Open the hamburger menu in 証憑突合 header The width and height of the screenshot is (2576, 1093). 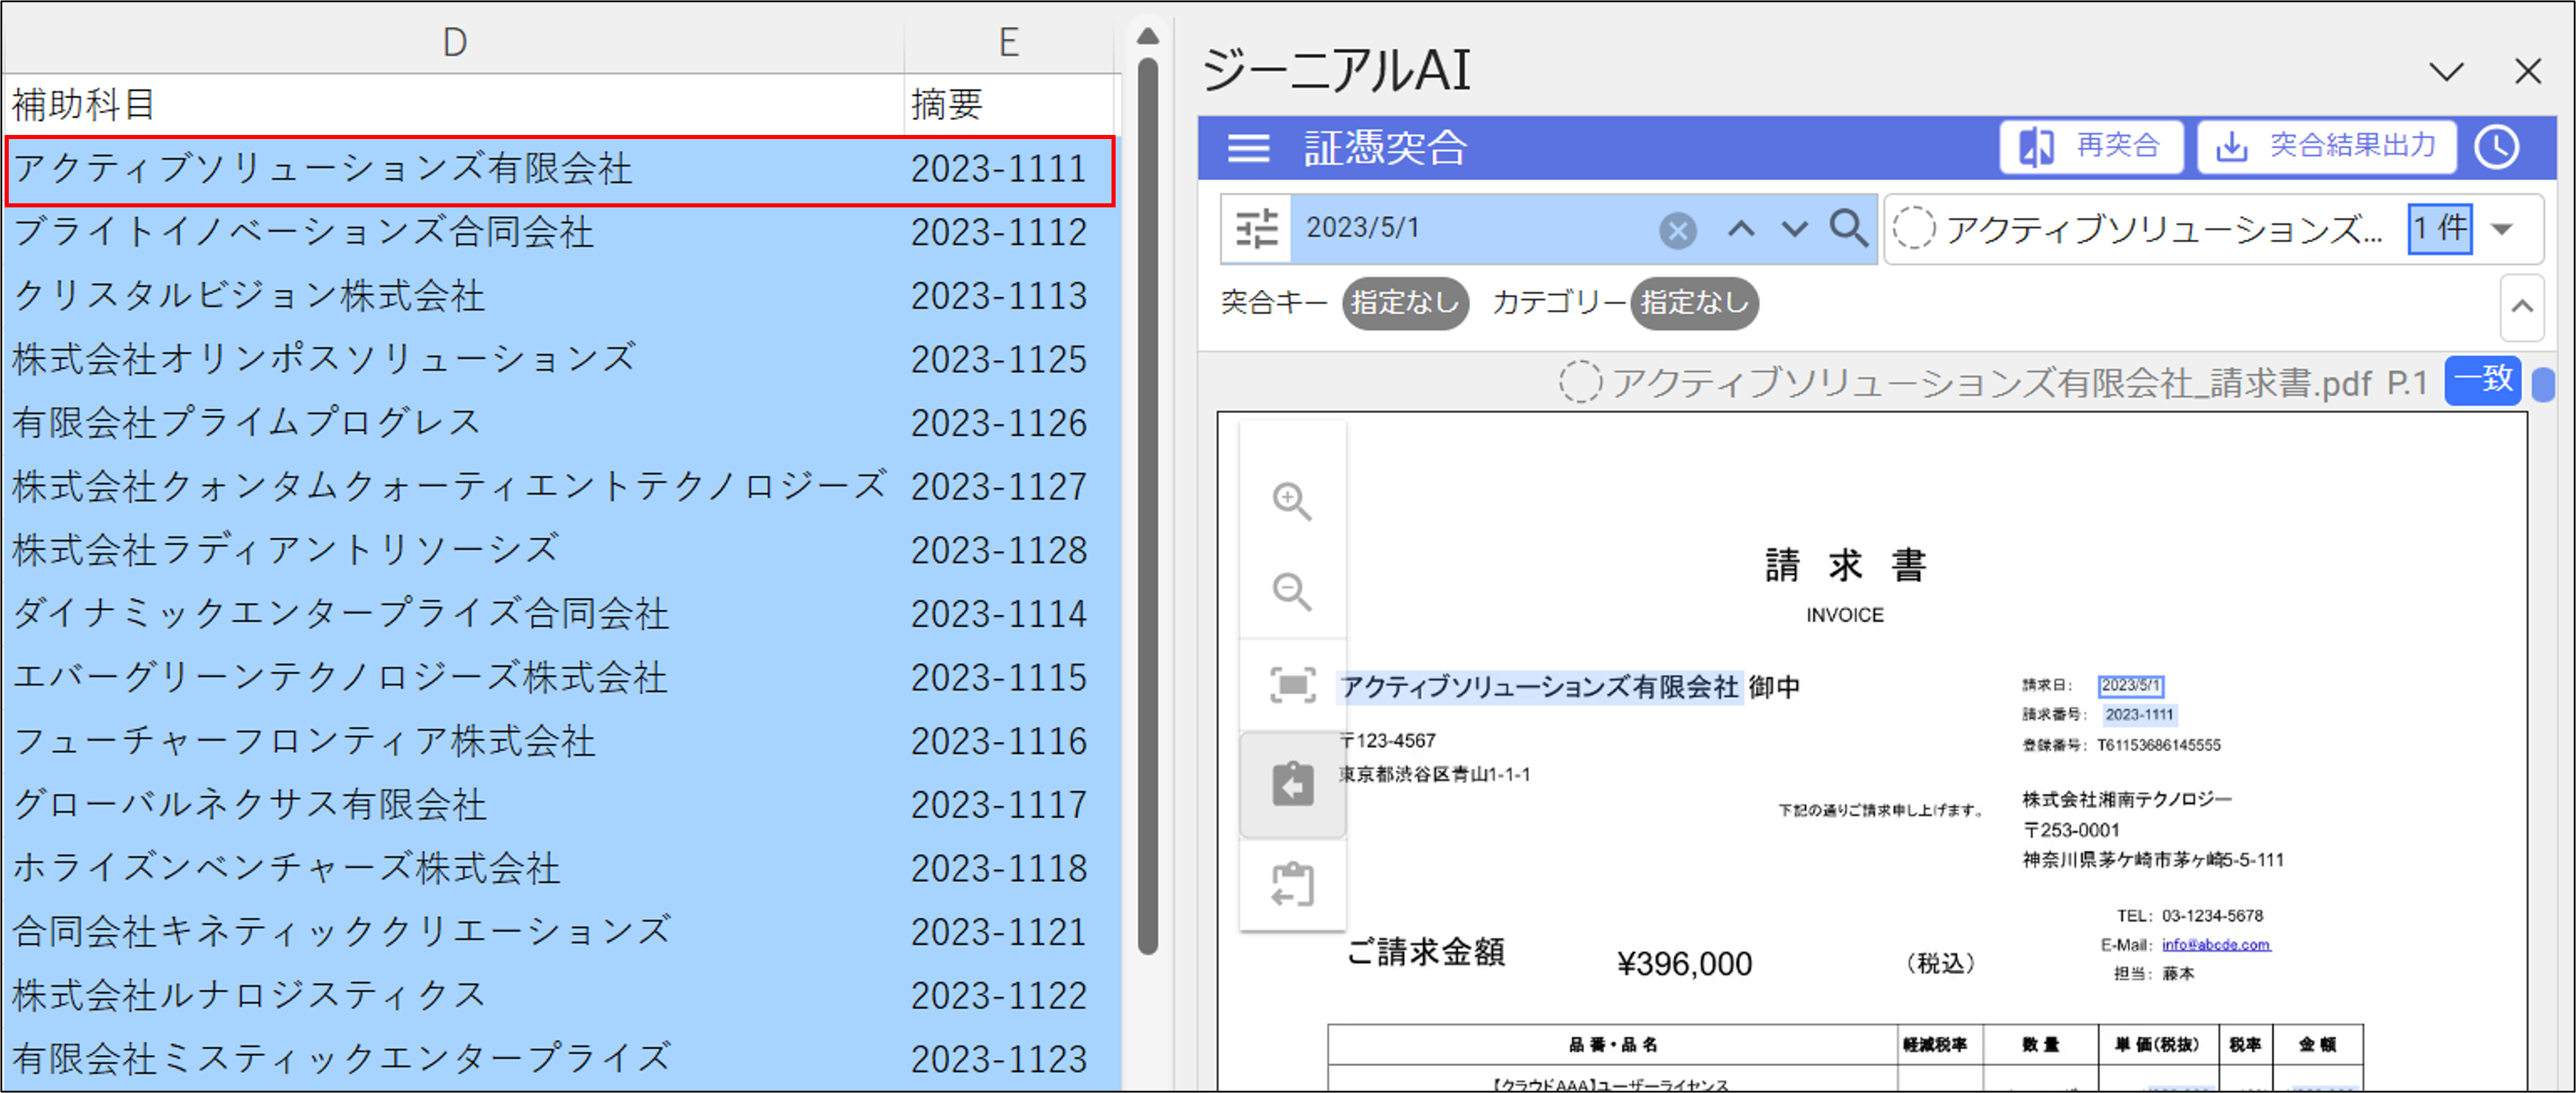coord(1248,148)
